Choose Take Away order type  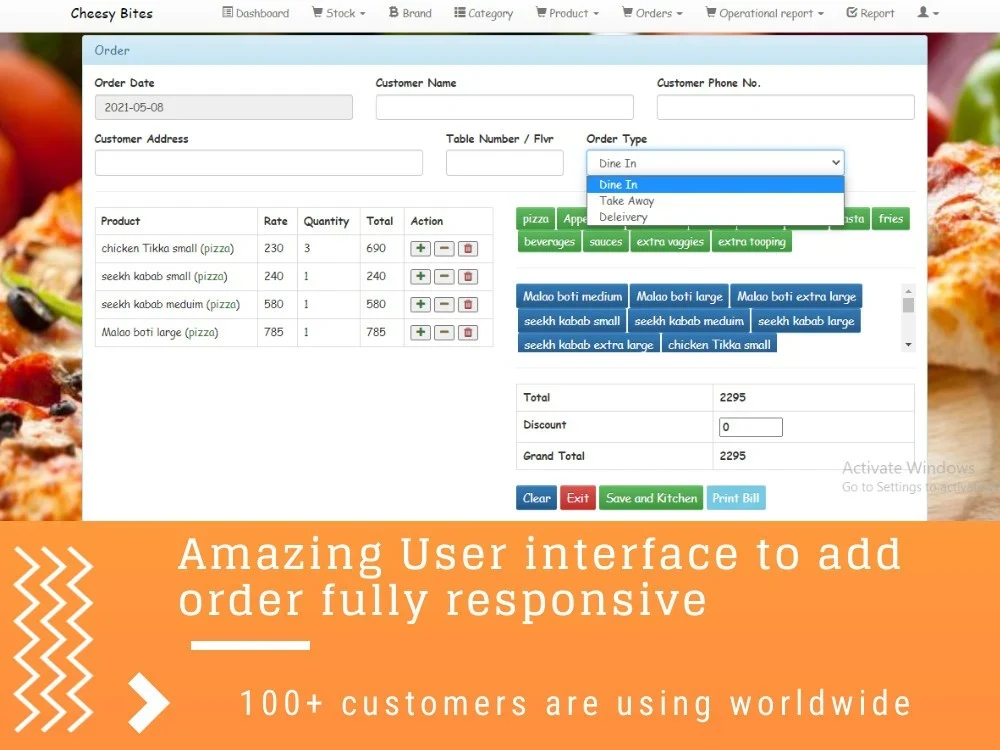(x=715, y=201)
